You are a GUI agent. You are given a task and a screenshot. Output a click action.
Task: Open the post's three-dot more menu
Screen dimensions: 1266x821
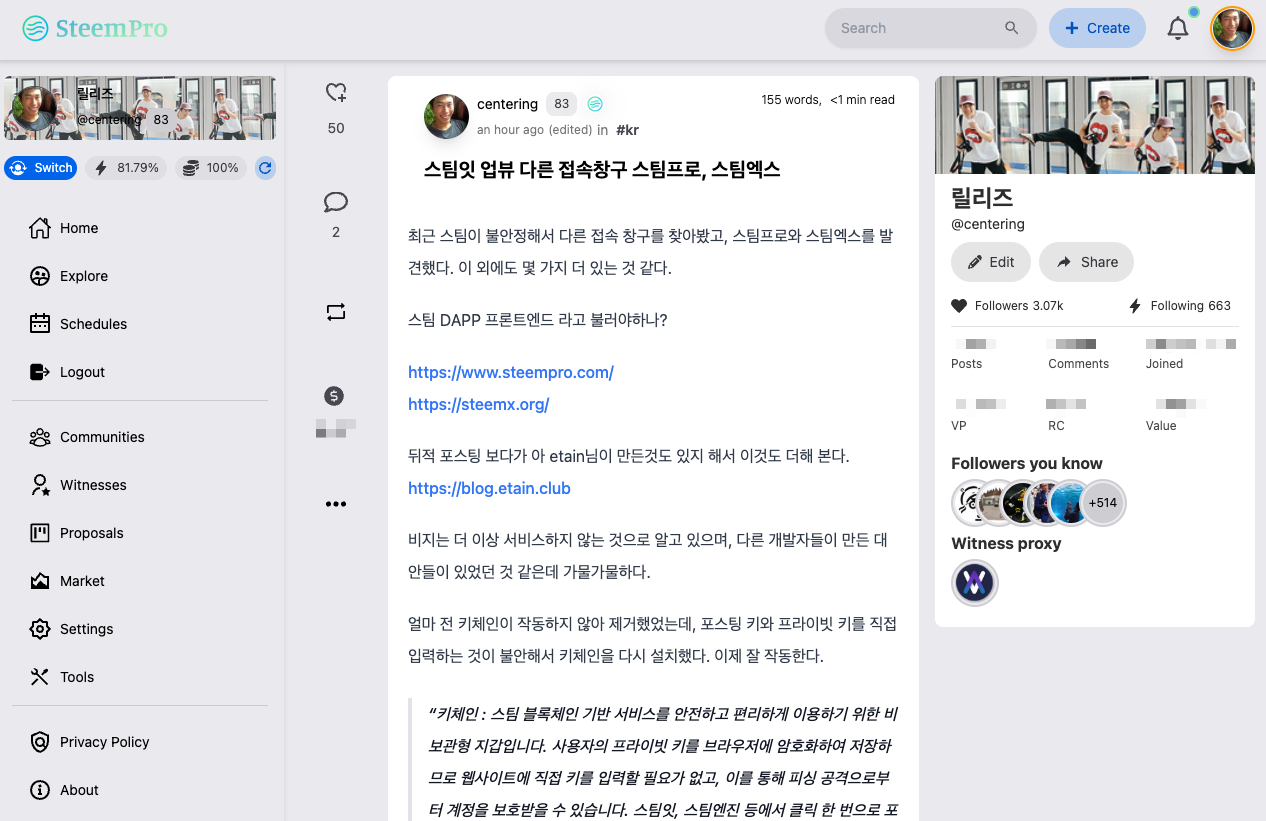[336, 504]
